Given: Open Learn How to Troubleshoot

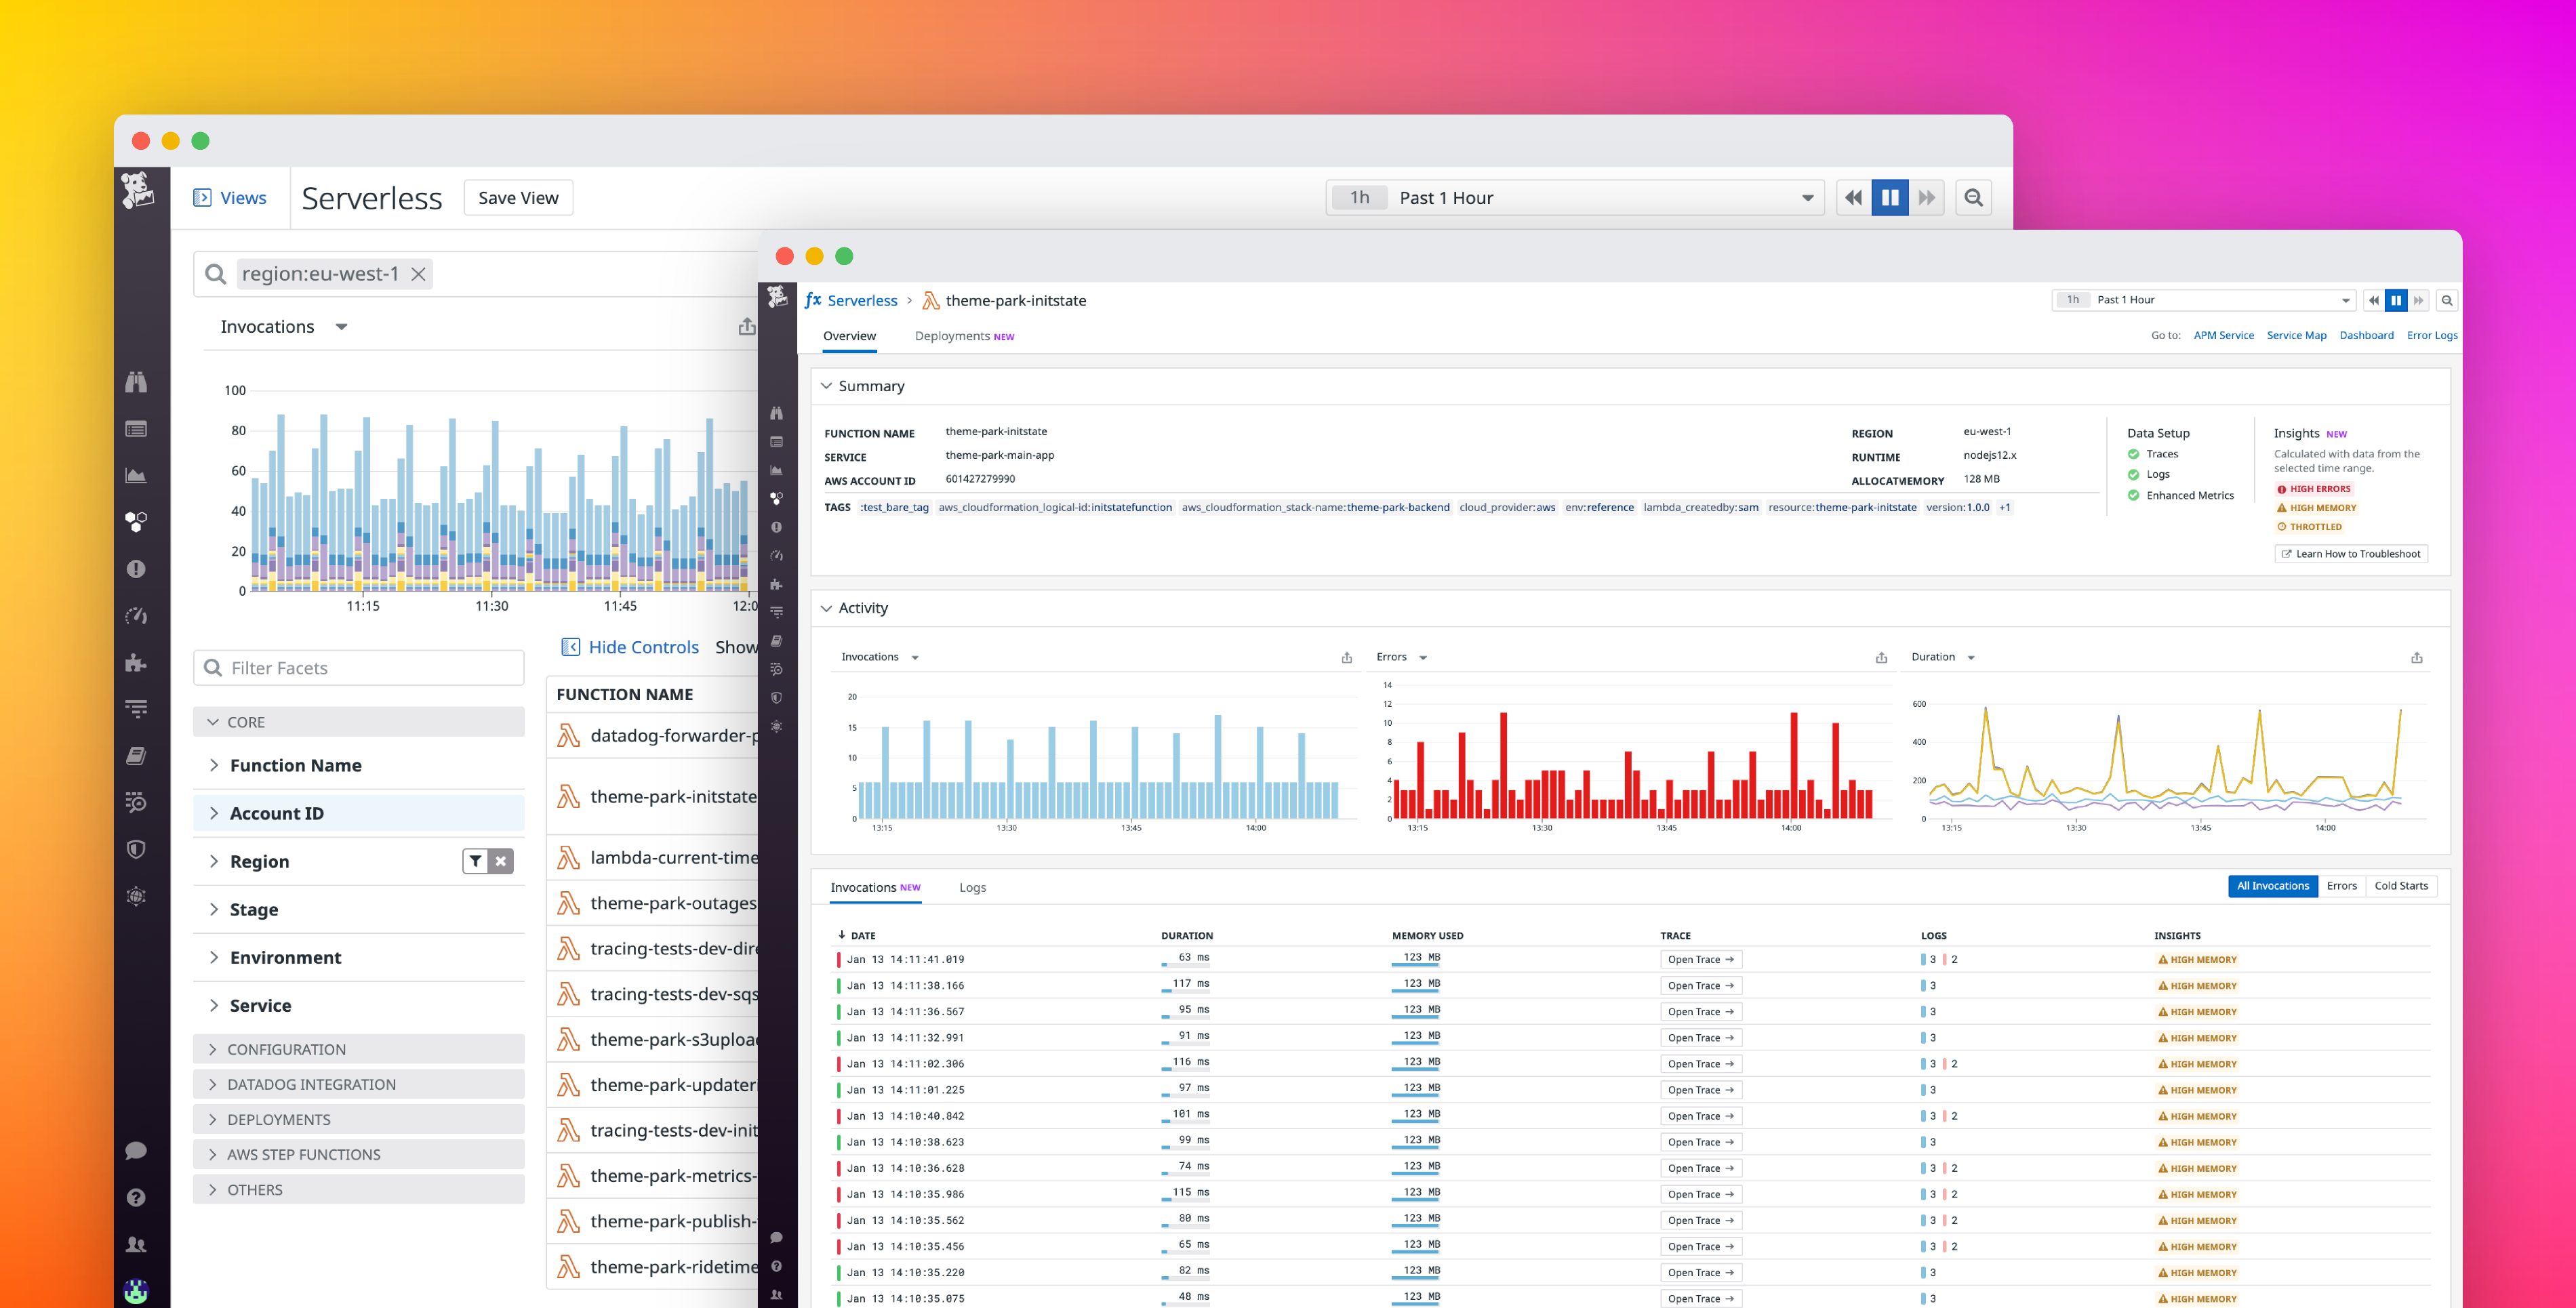Looking at the screenshot, I should tap(2350, 553).
